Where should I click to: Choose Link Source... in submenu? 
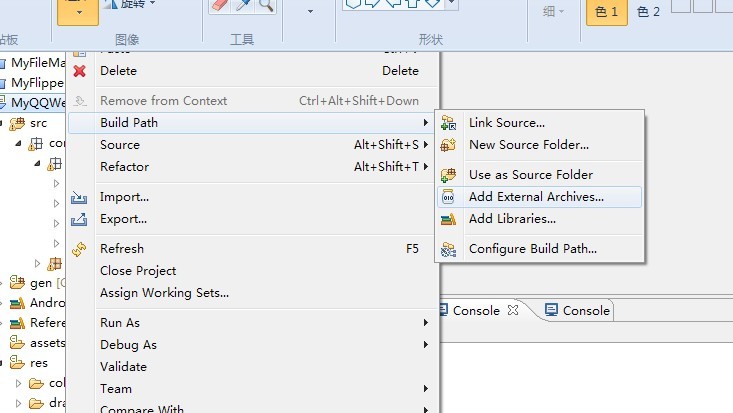click(x=539, y=123)
